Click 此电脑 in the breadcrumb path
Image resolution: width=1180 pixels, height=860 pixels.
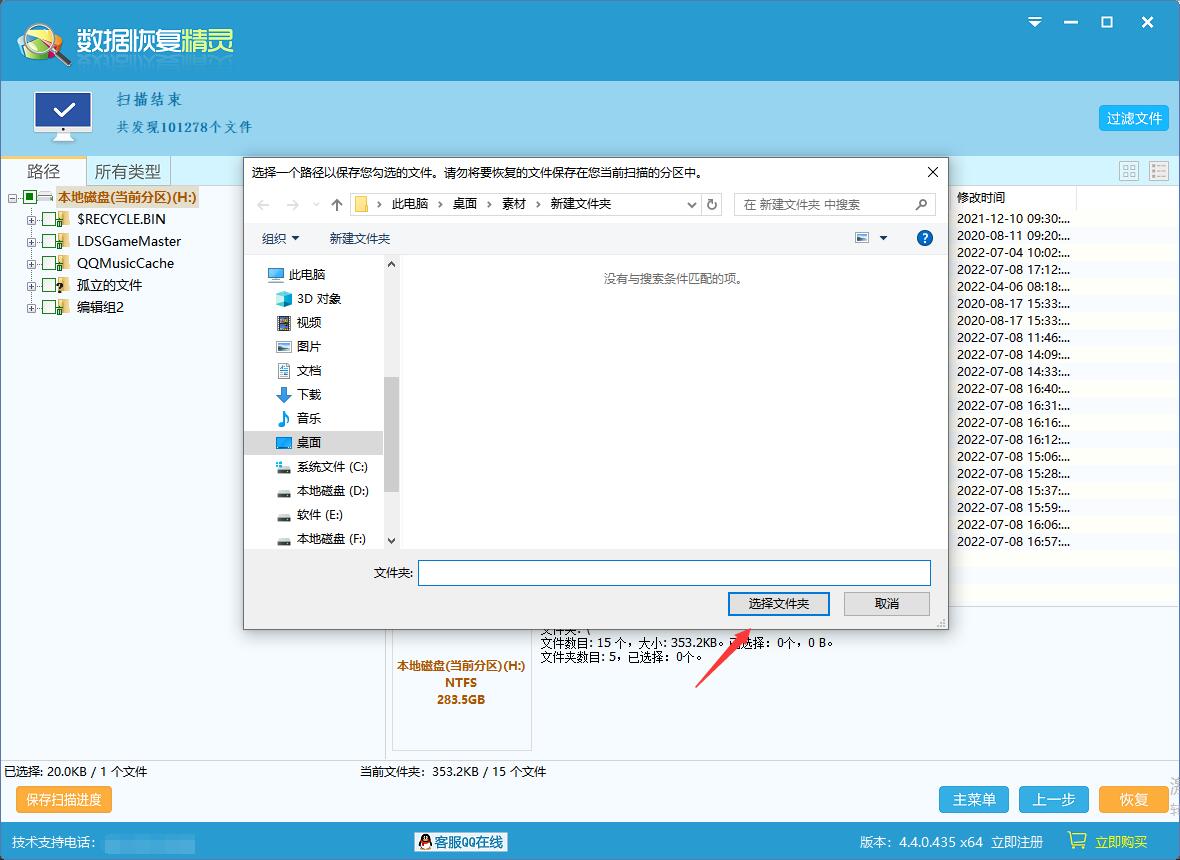(x=409, y=204)
